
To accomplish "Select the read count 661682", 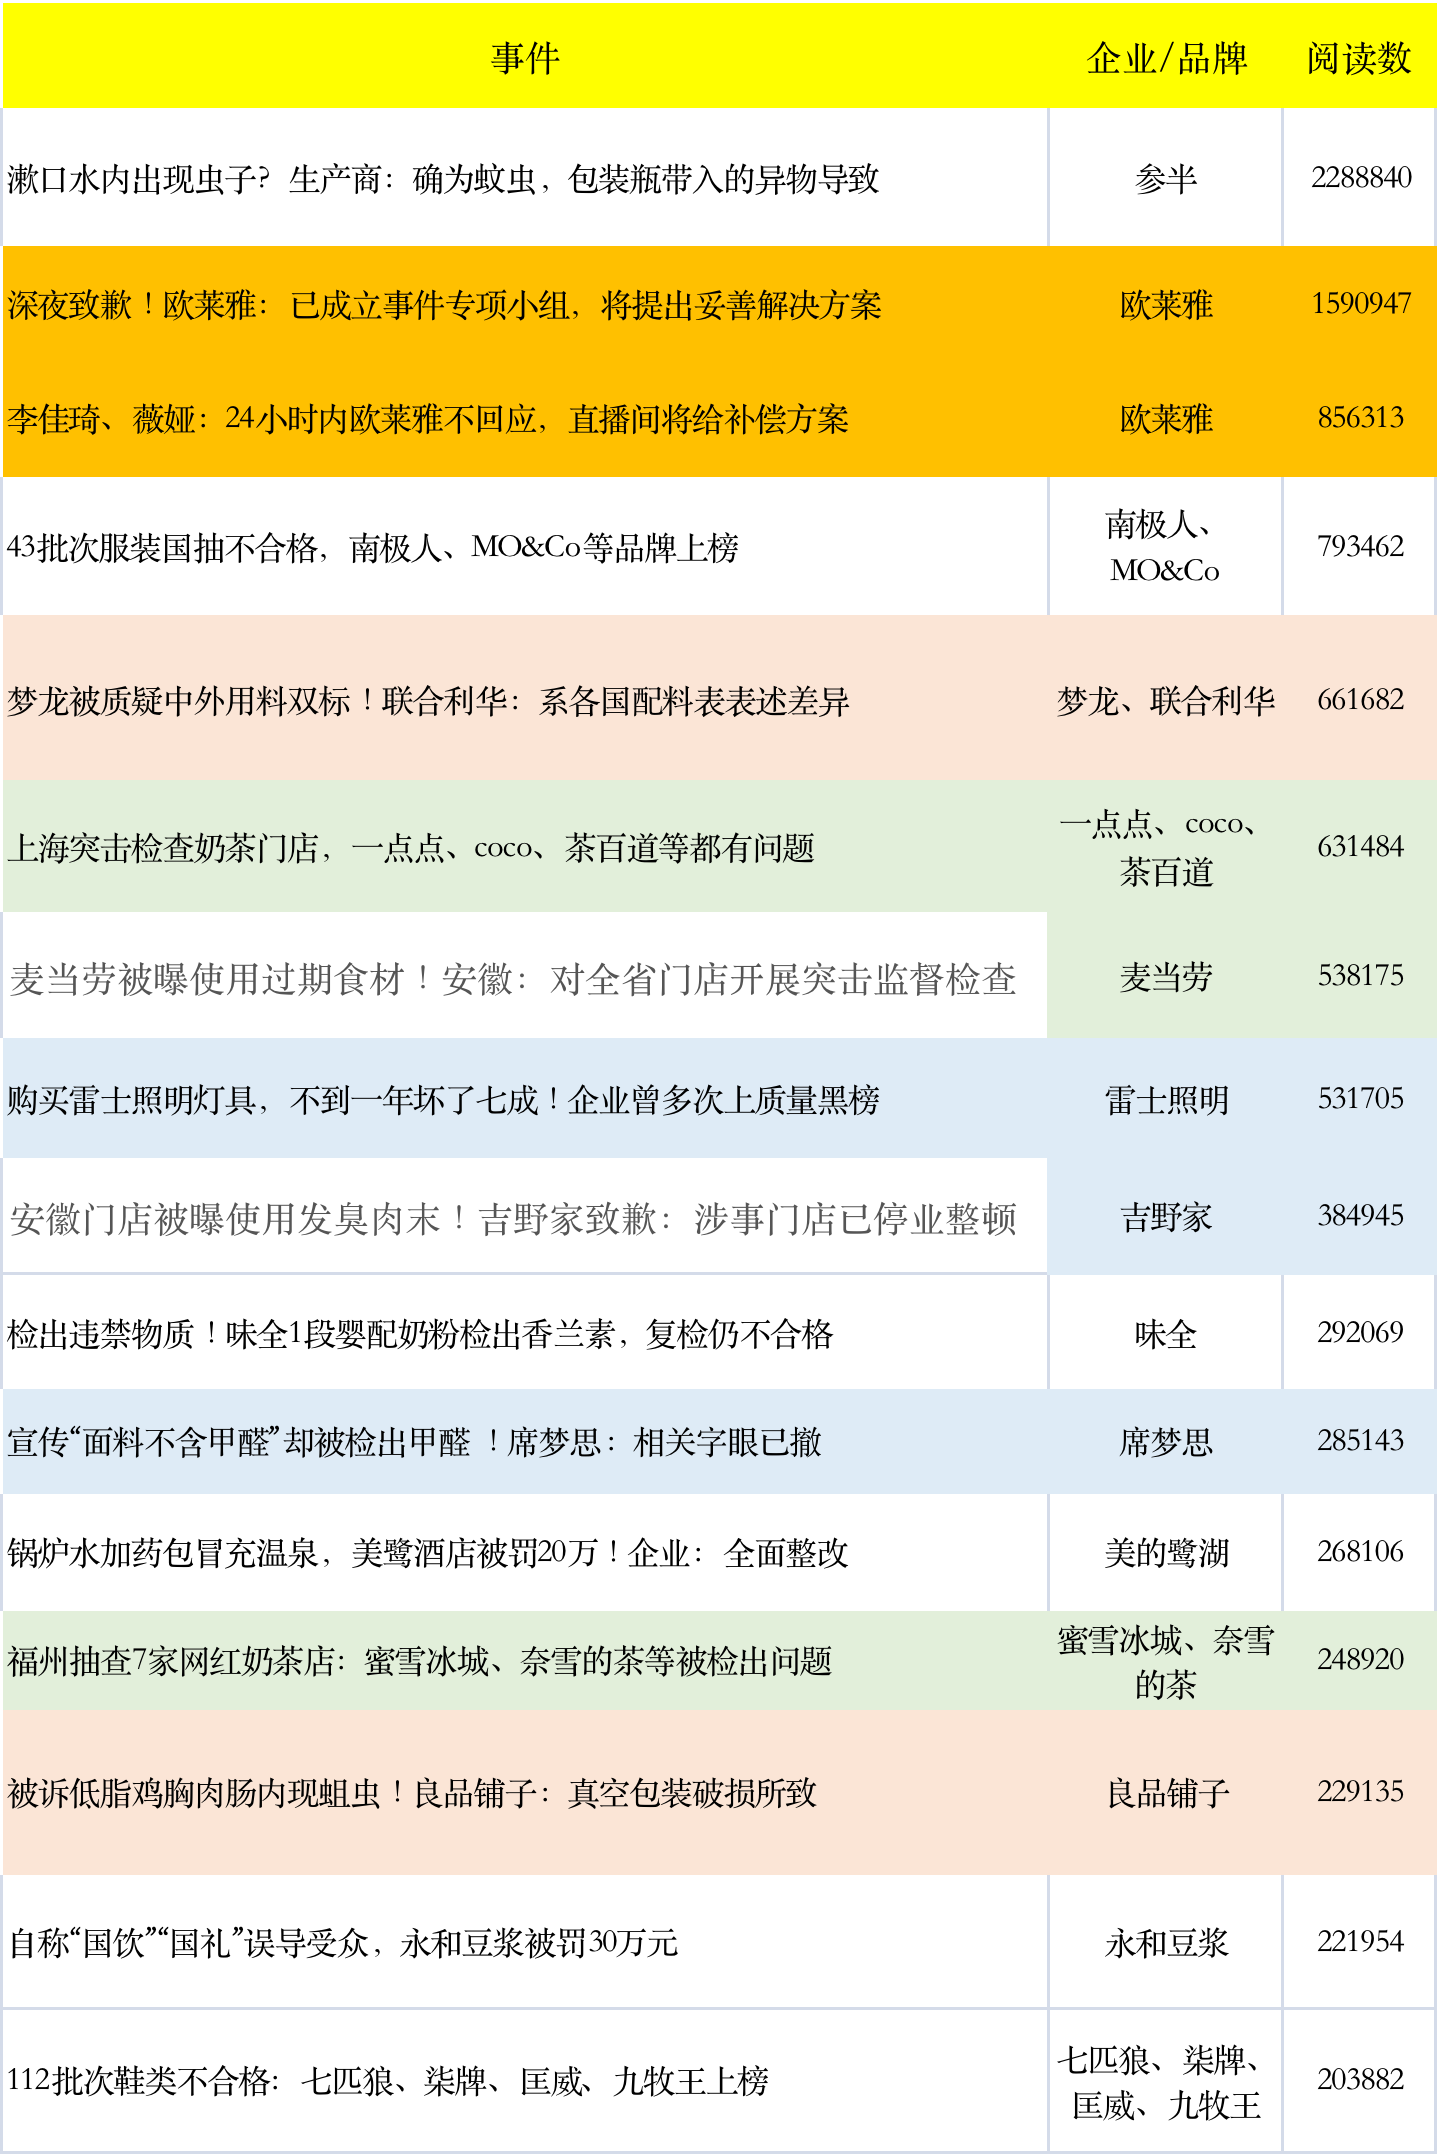I will click(x=1361, y=700).
